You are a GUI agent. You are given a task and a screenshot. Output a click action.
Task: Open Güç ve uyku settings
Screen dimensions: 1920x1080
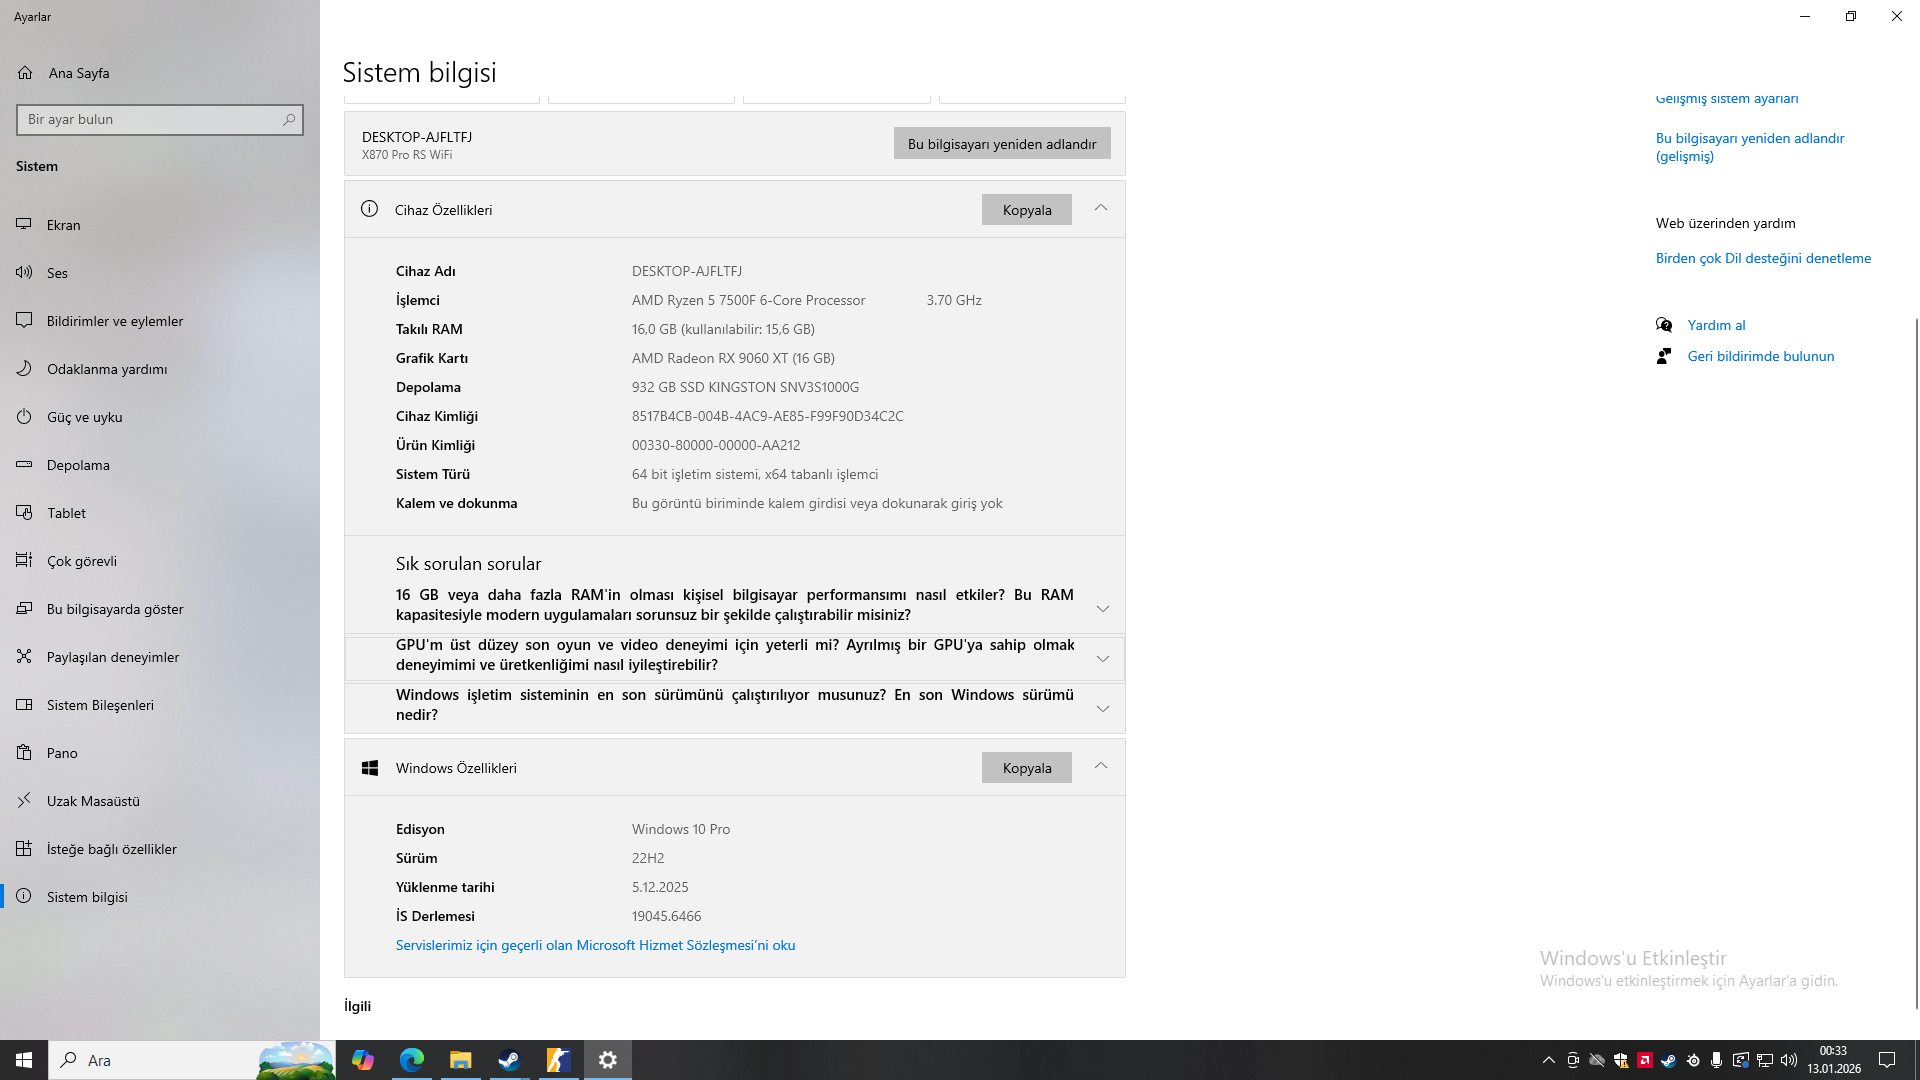click(160, 417)
